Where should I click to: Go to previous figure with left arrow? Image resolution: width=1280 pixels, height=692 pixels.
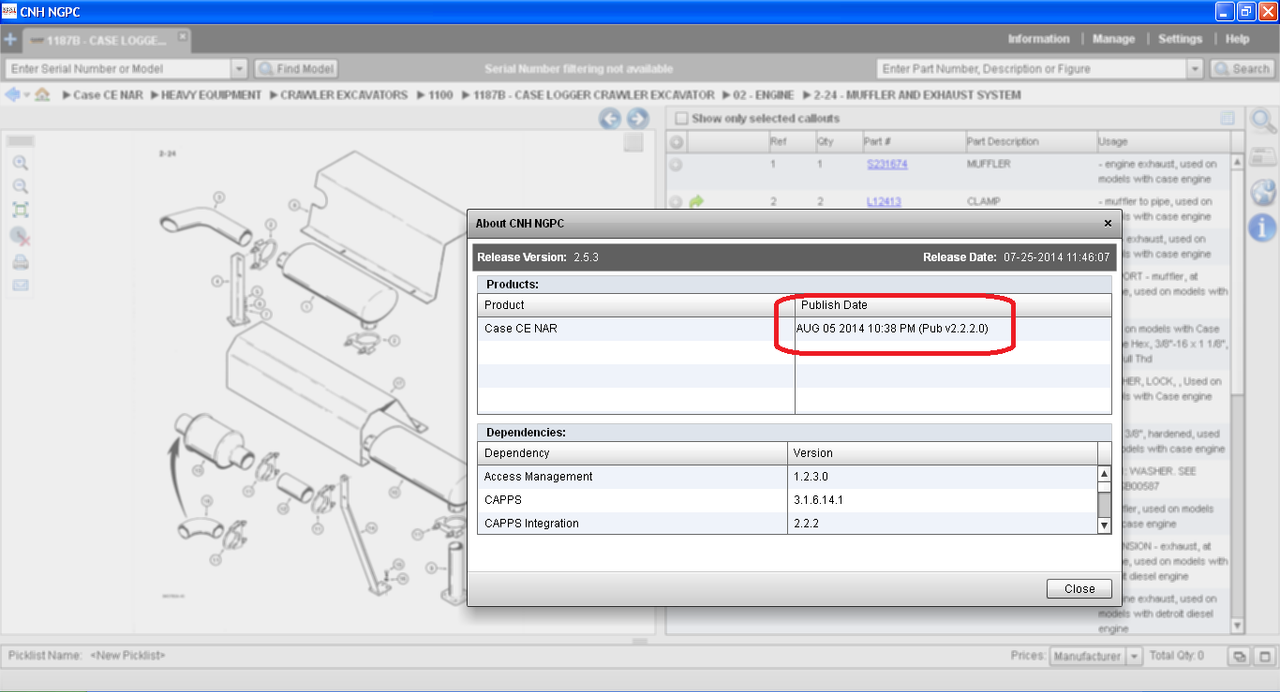pyautogui.click(x=610, y=119)
